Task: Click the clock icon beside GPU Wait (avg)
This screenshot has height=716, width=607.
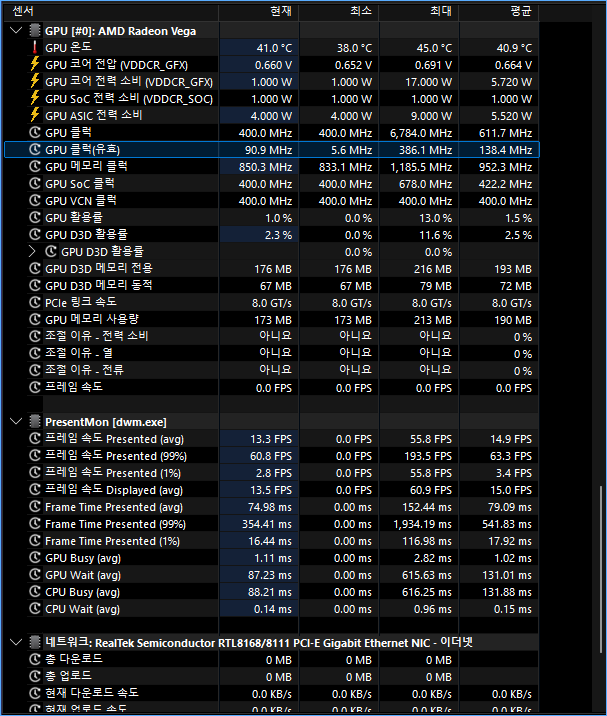Action: tap(35, 575)
